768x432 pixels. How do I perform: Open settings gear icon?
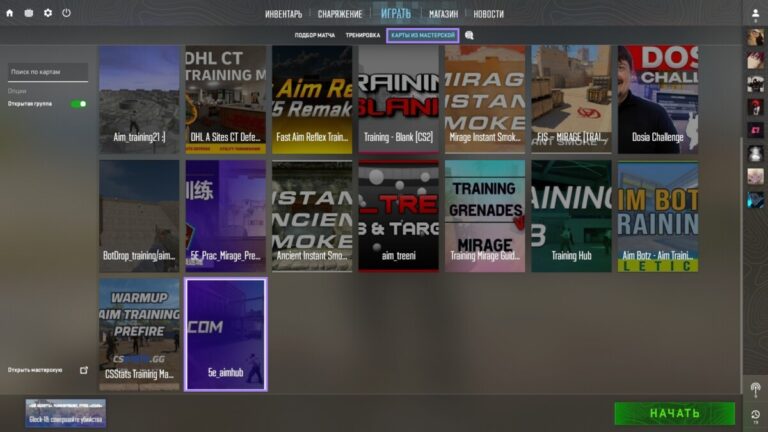48,13
